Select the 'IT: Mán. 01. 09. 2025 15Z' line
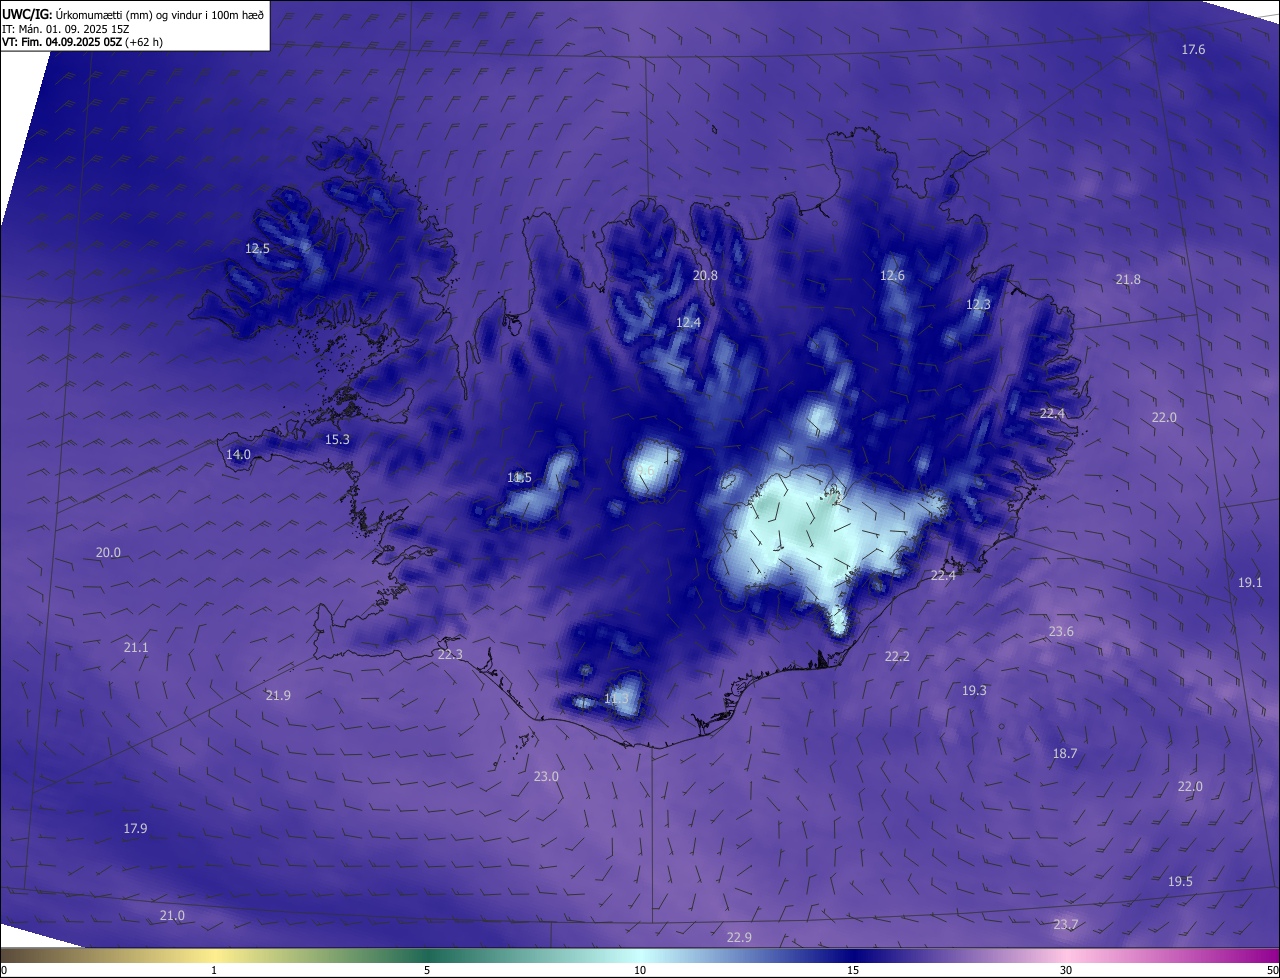Viewport: 1280px width, 978px height. 66,29
